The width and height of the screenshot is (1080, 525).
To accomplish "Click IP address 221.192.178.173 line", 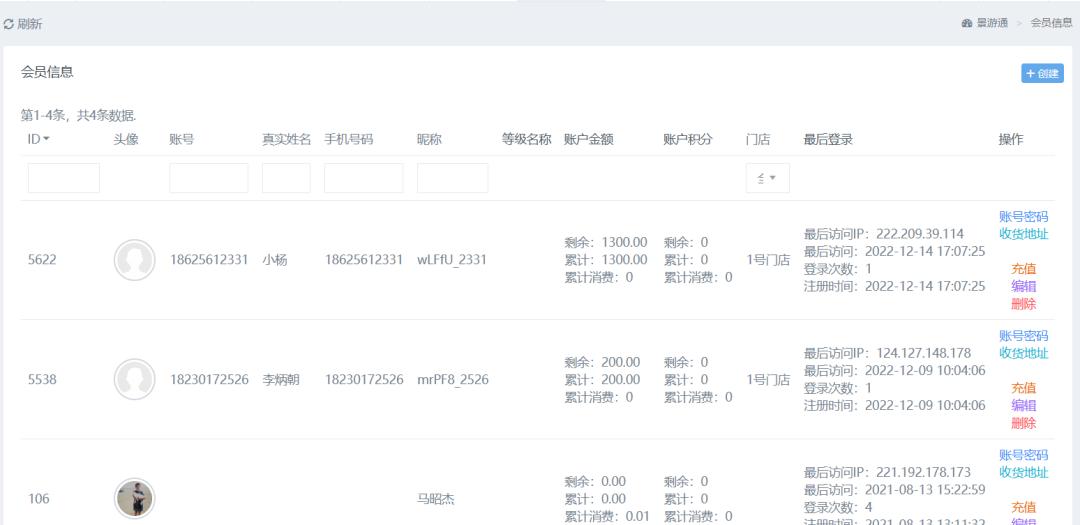I will tap(887, 472).
